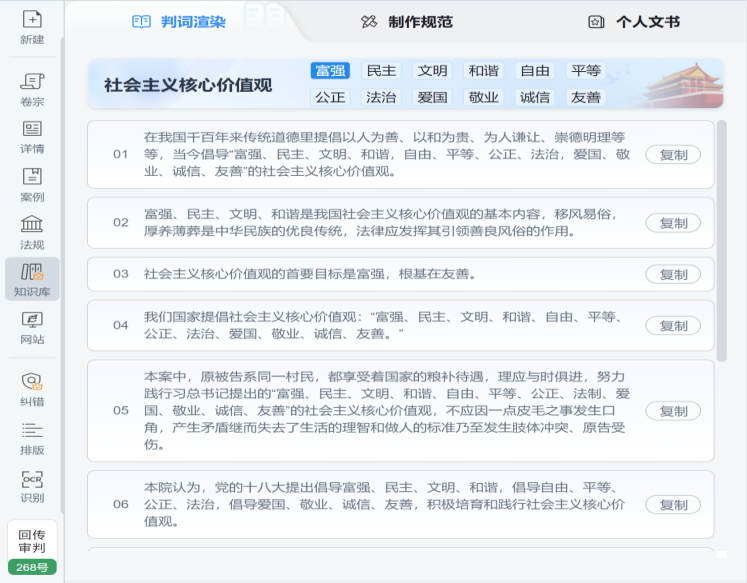Select the 详情 sidebar icon

click(x=32, y=135)
